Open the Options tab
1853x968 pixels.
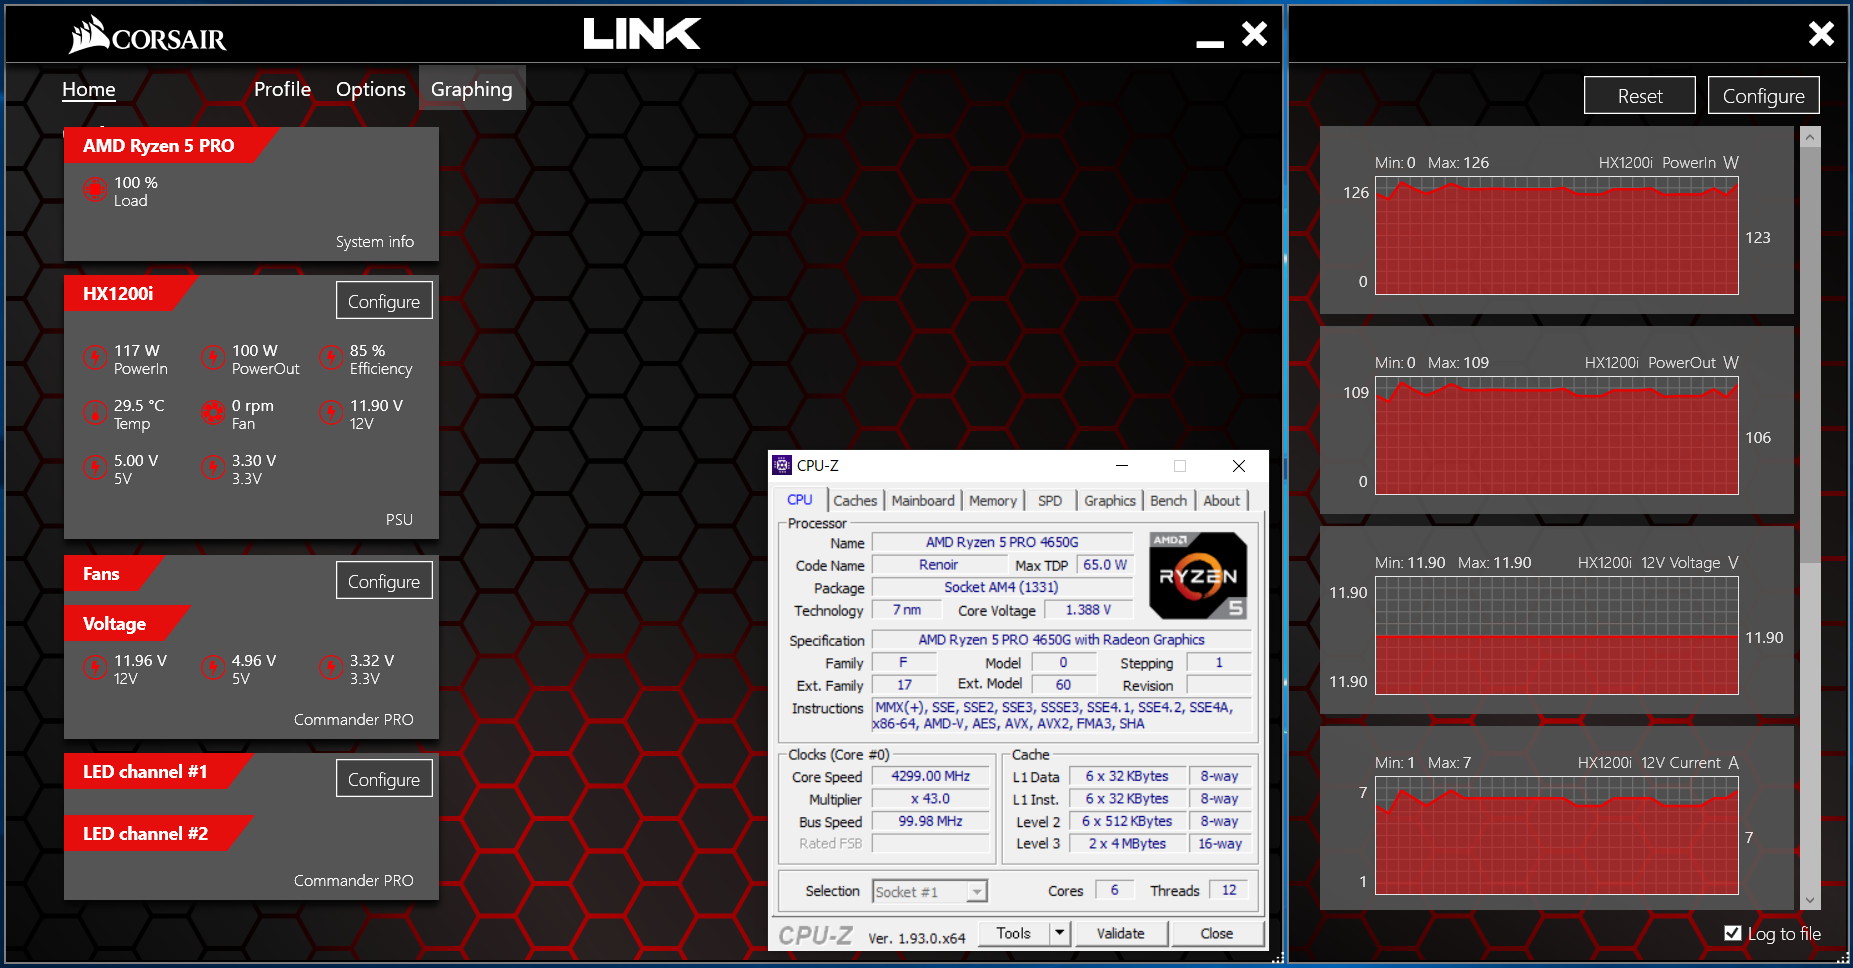371,89
